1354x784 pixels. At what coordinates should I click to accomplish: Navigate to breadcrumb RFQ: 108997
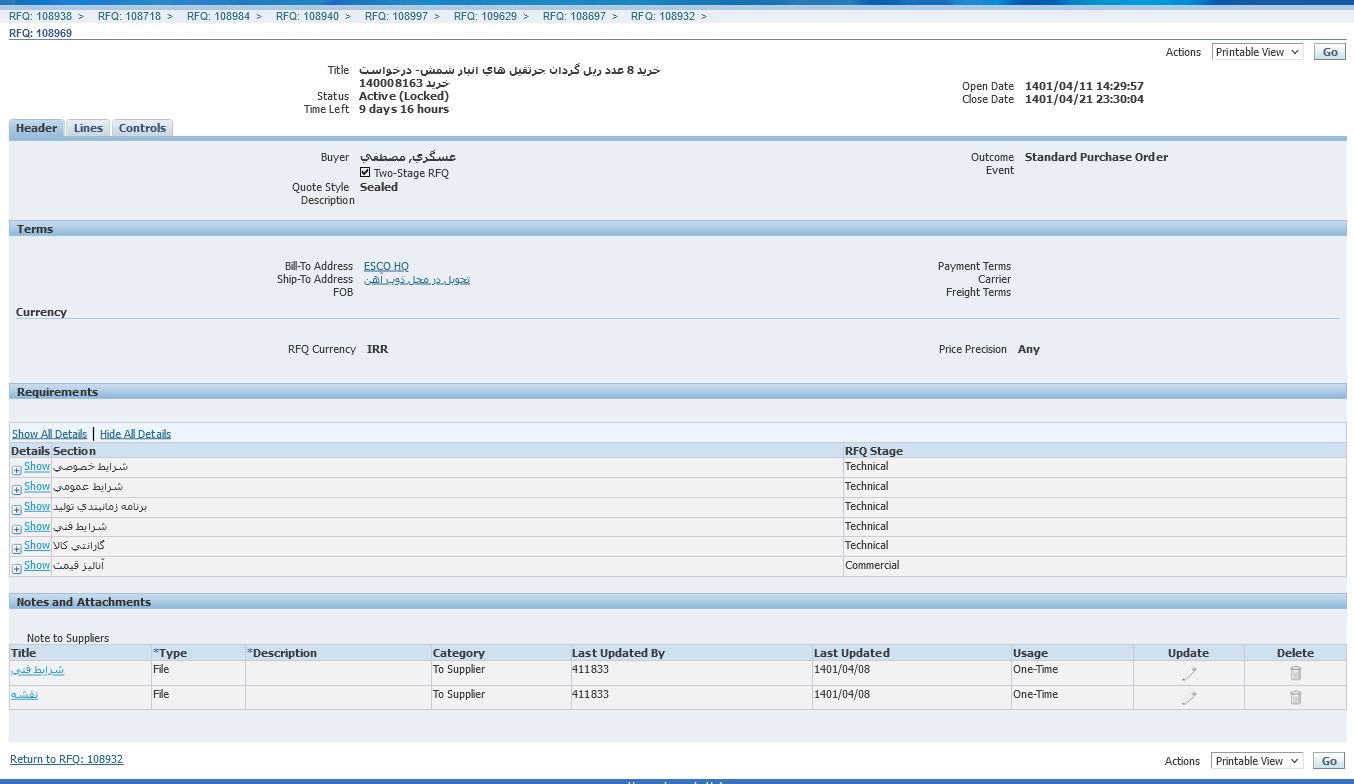(396, 16)
